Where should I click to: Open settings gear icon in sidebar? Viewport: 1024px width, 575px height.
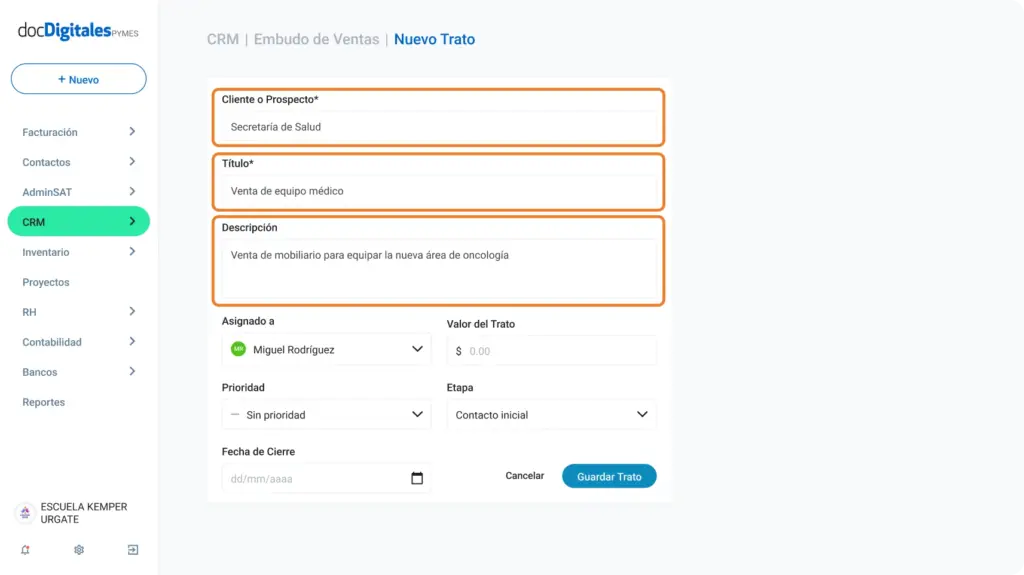79,550
